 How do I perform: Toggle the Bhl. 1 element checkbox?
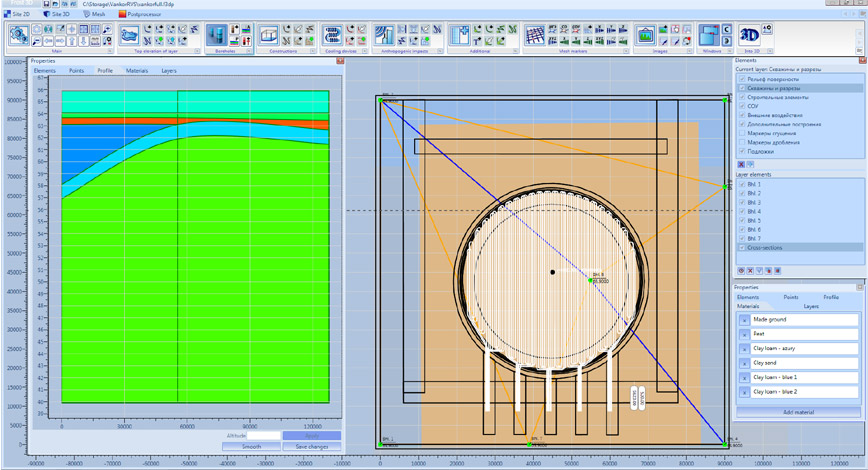click(742, 184)
